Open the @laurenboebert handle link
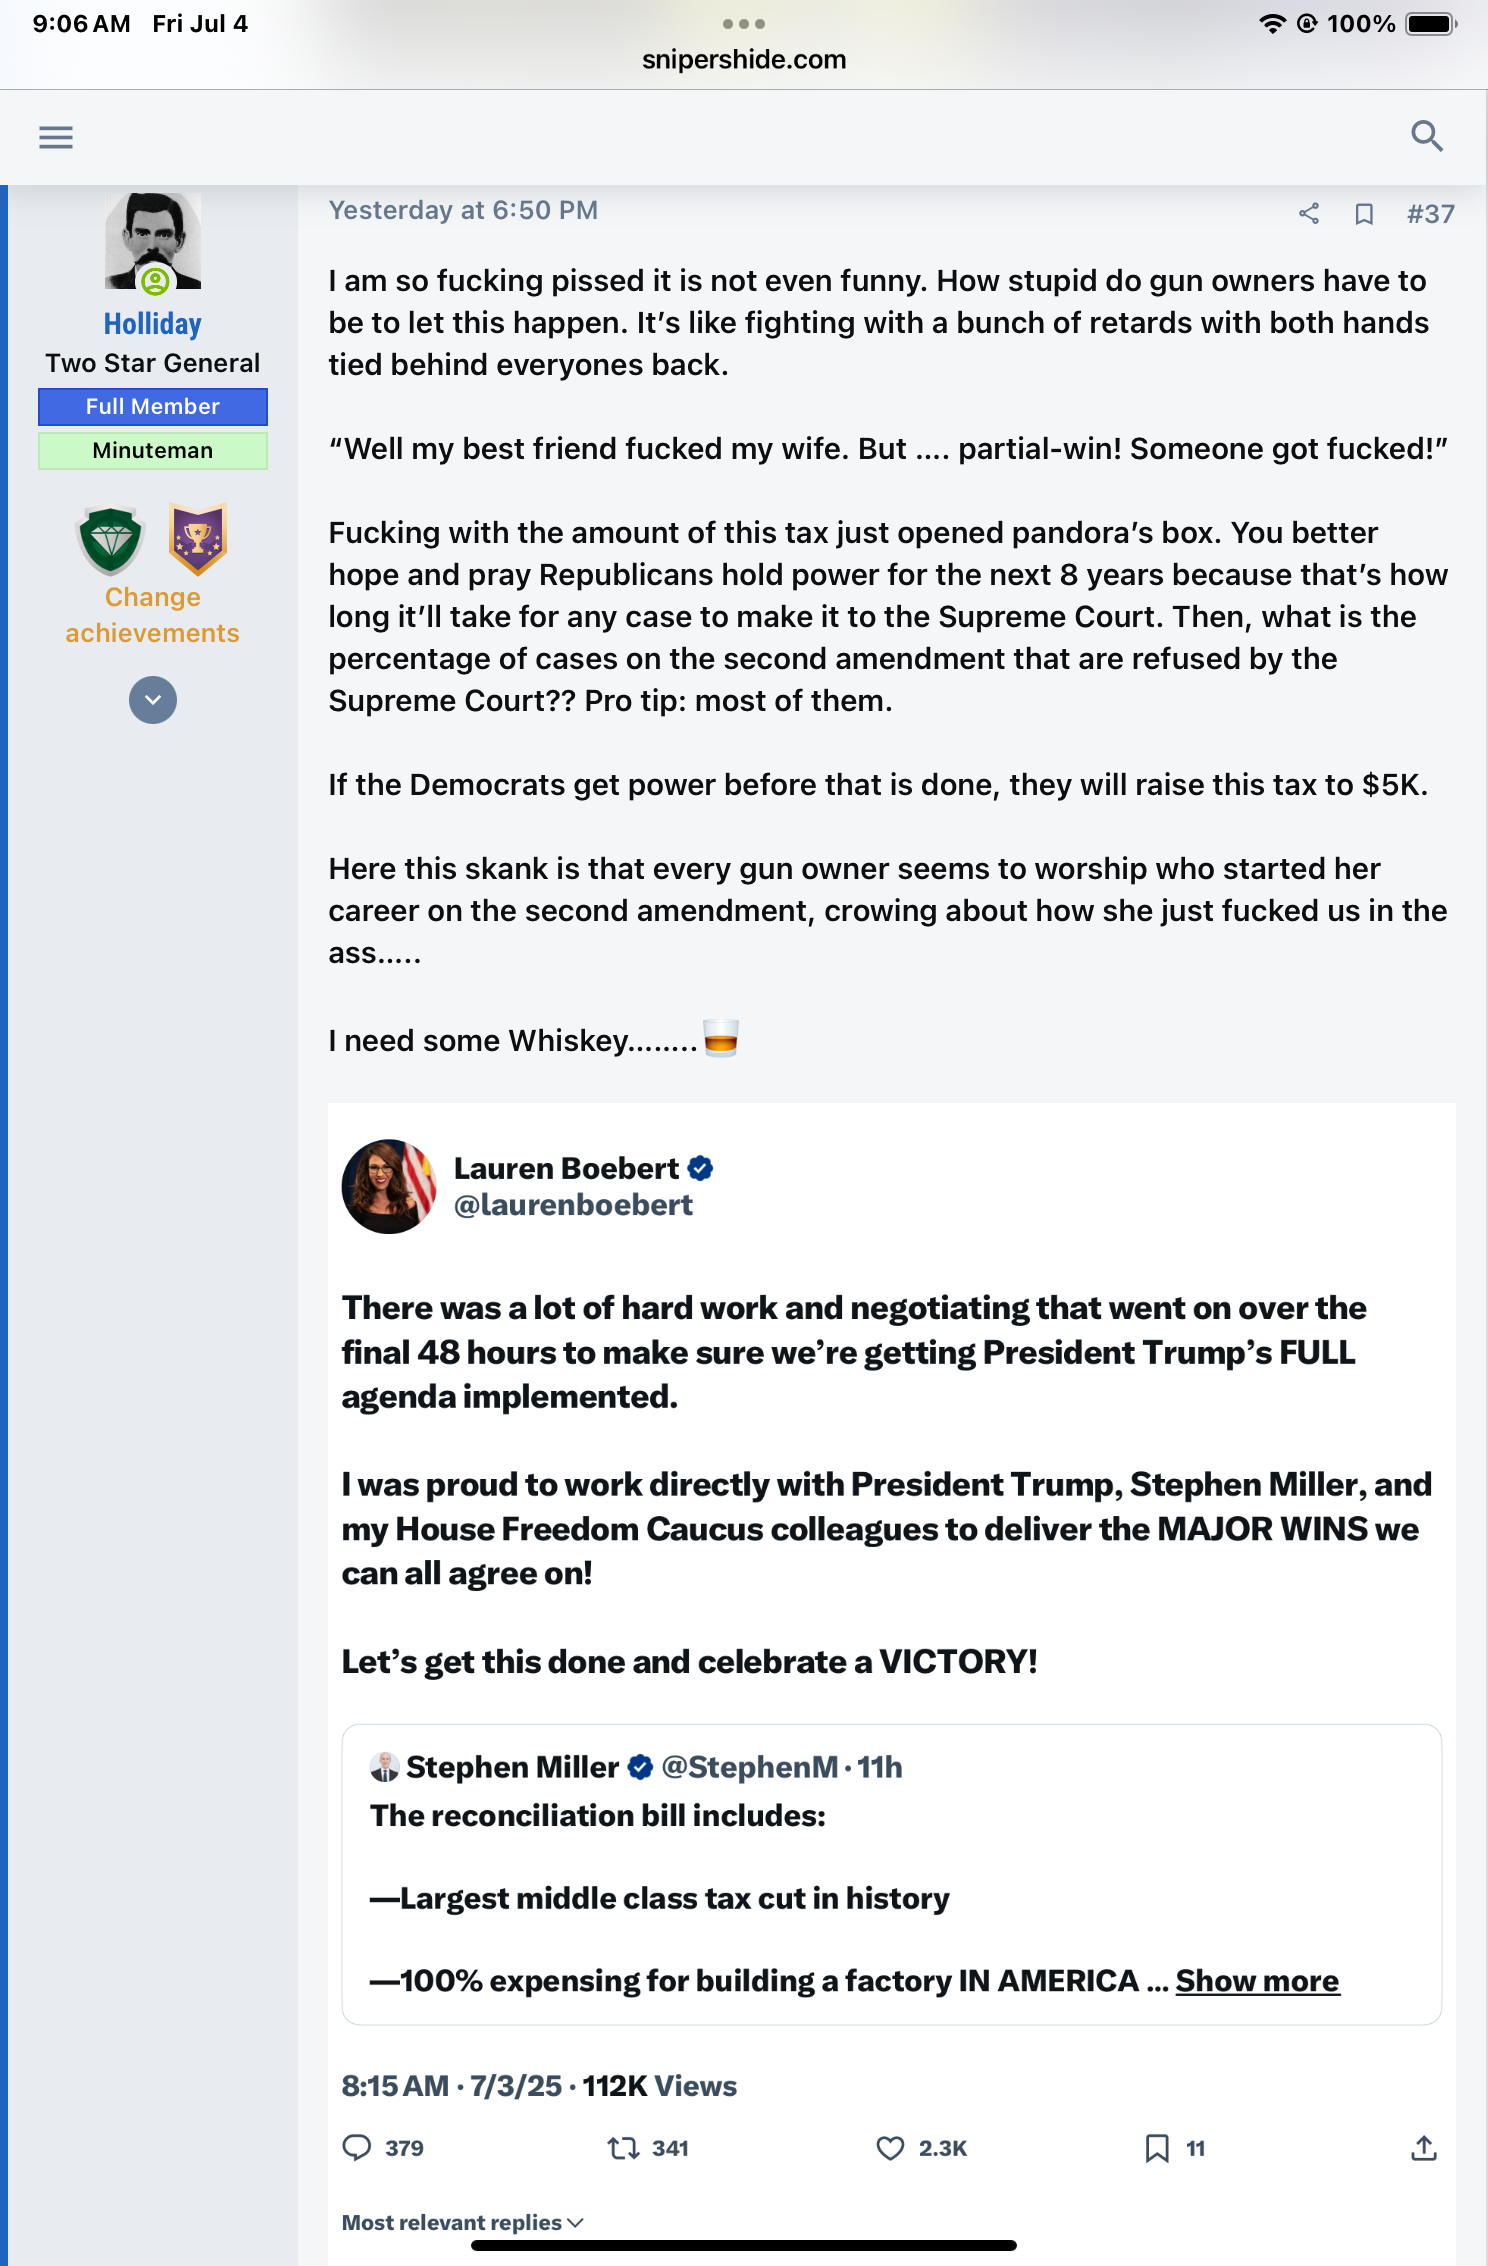The height and width of the screenshot is (2266, 1488). [573, 1205]
